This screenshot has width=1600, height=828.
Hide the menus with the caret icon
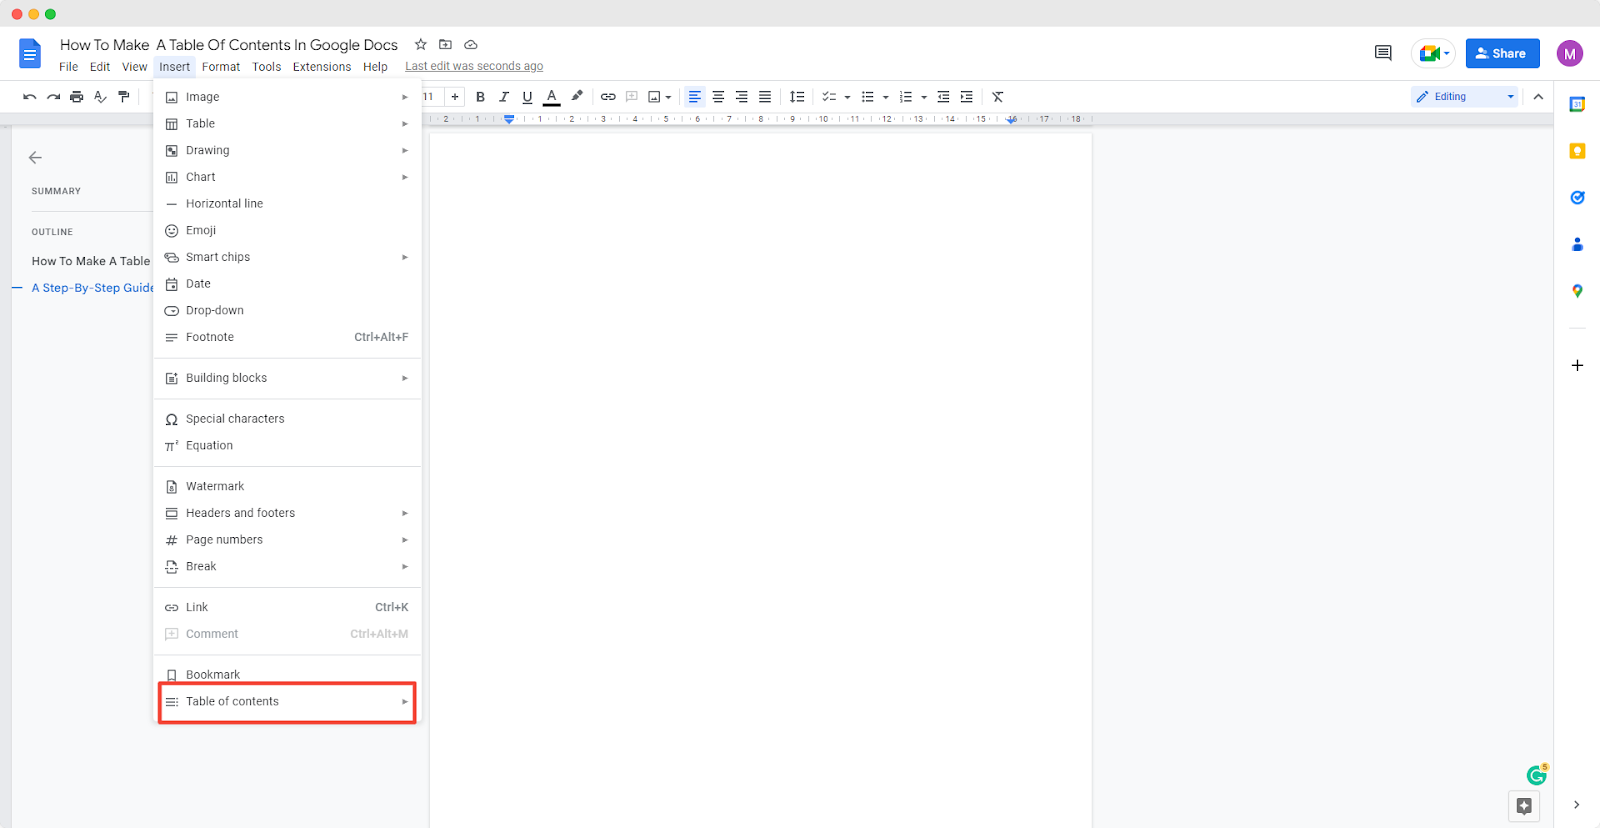(x=1538, y=97)
